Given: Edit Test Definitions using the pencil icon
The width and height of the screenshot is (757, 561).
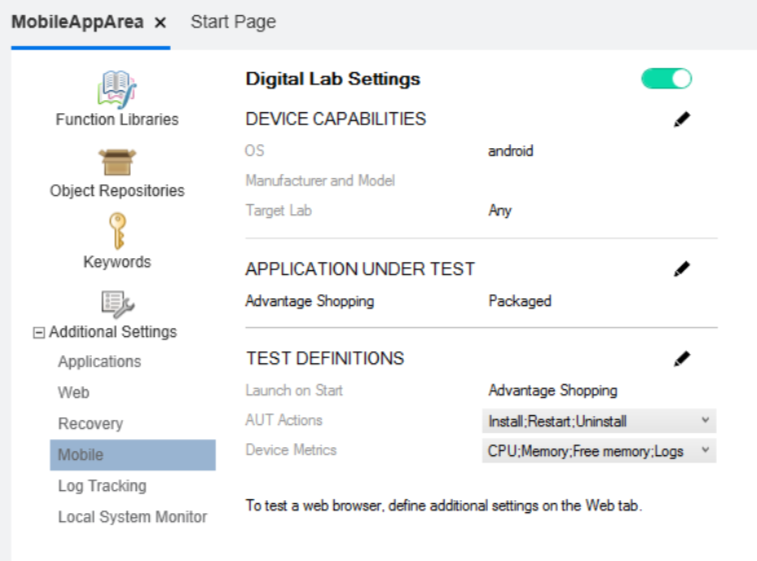Looking at the screenshot, I should (682, 358).
